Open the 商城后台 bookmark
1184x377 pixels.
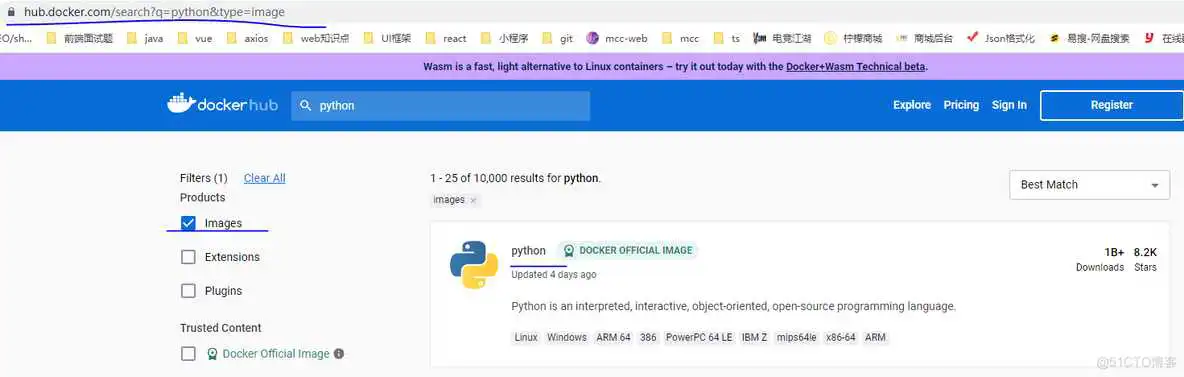coord(924,39)
